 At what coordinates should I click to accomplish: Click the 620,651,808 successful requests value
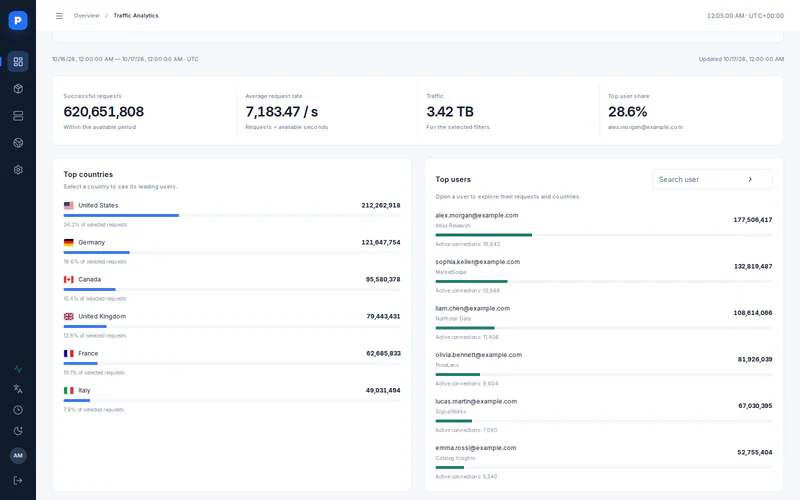[104, 112]
